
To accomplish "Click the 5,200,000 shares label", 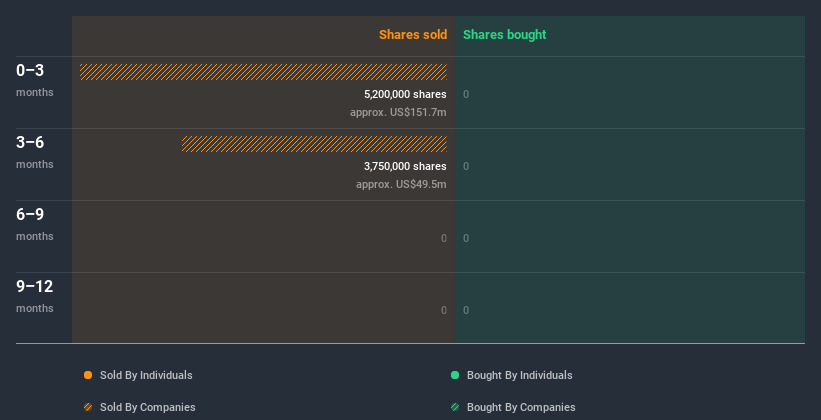I will (405, 94).
